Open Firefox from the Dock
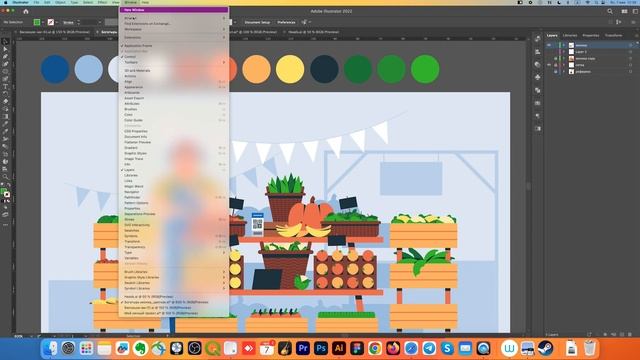This screenshot has width=640, height=360. (x=393, y=348)
